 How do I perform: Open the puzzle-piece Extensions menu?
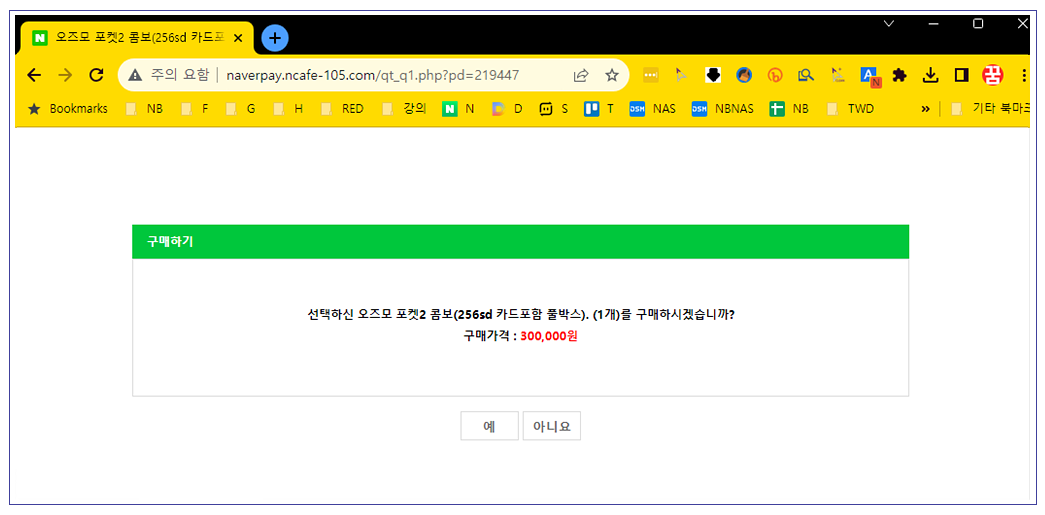pos(899,75)
